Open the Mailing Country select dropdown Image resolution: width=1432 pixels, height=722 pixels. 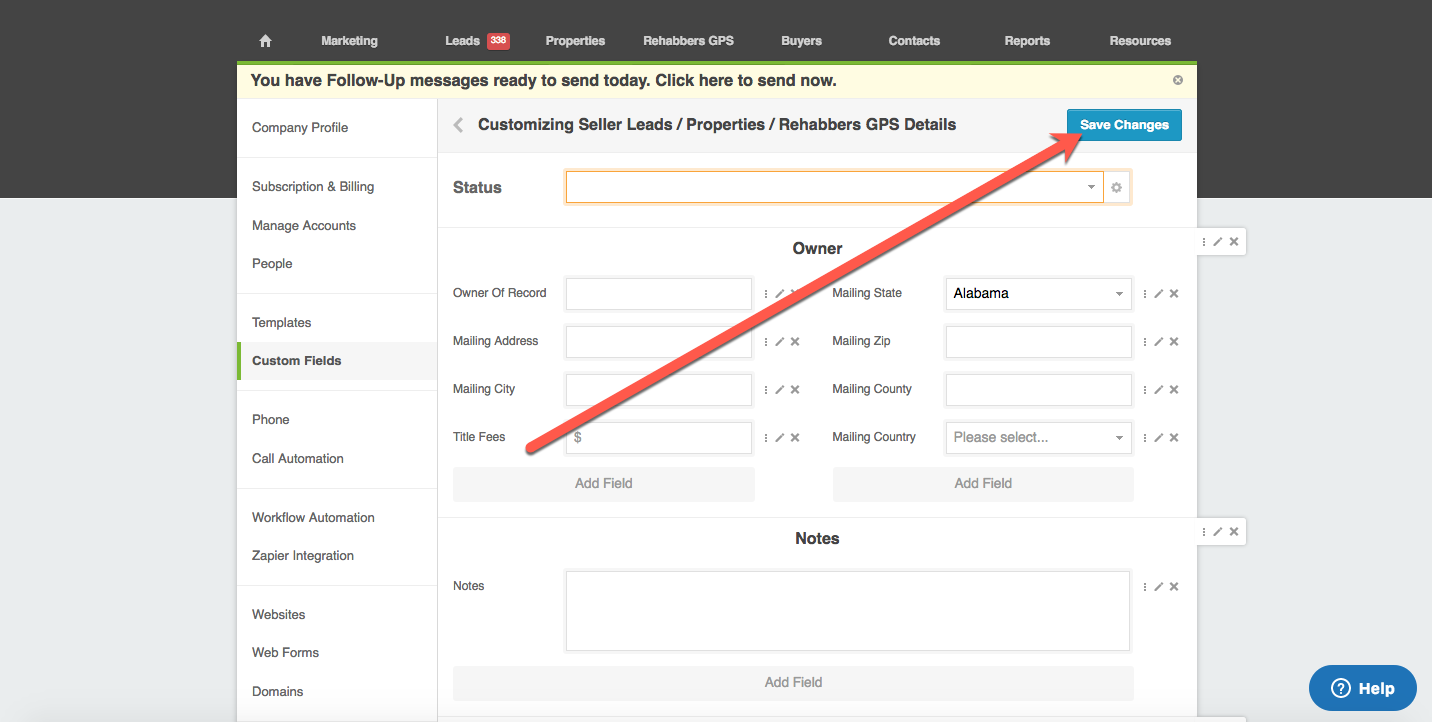1038,438
